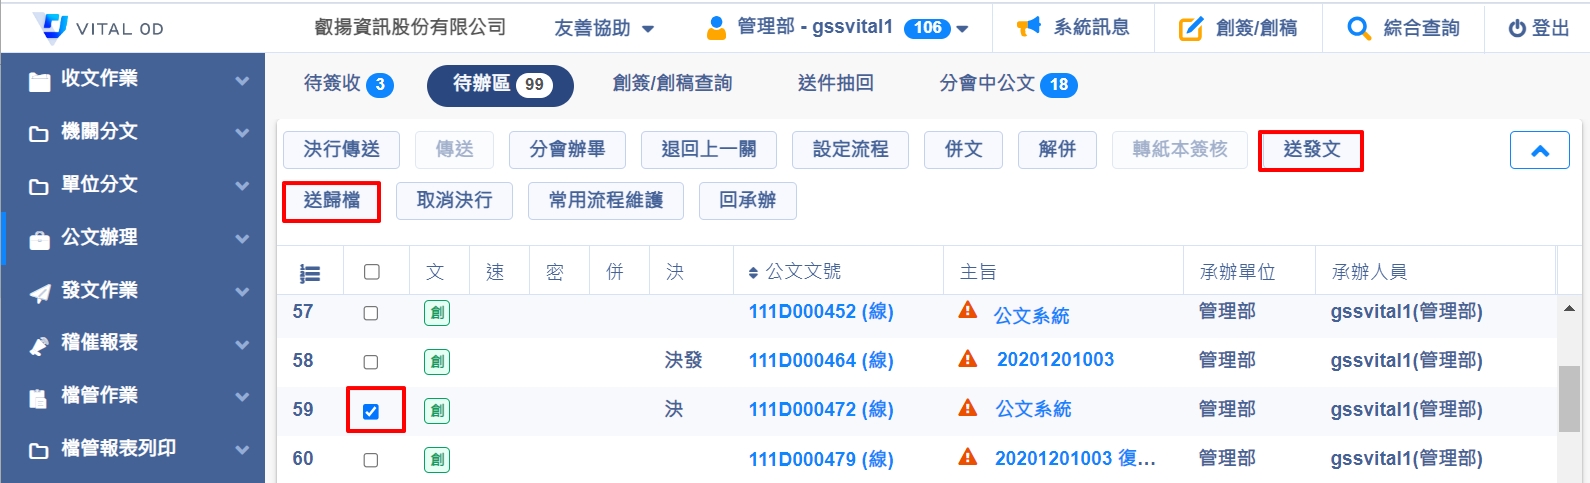The width and height of the screenshot is (1590, 483).
Task: Click the green 創 icon in row 58
Action: coord(437,361)
